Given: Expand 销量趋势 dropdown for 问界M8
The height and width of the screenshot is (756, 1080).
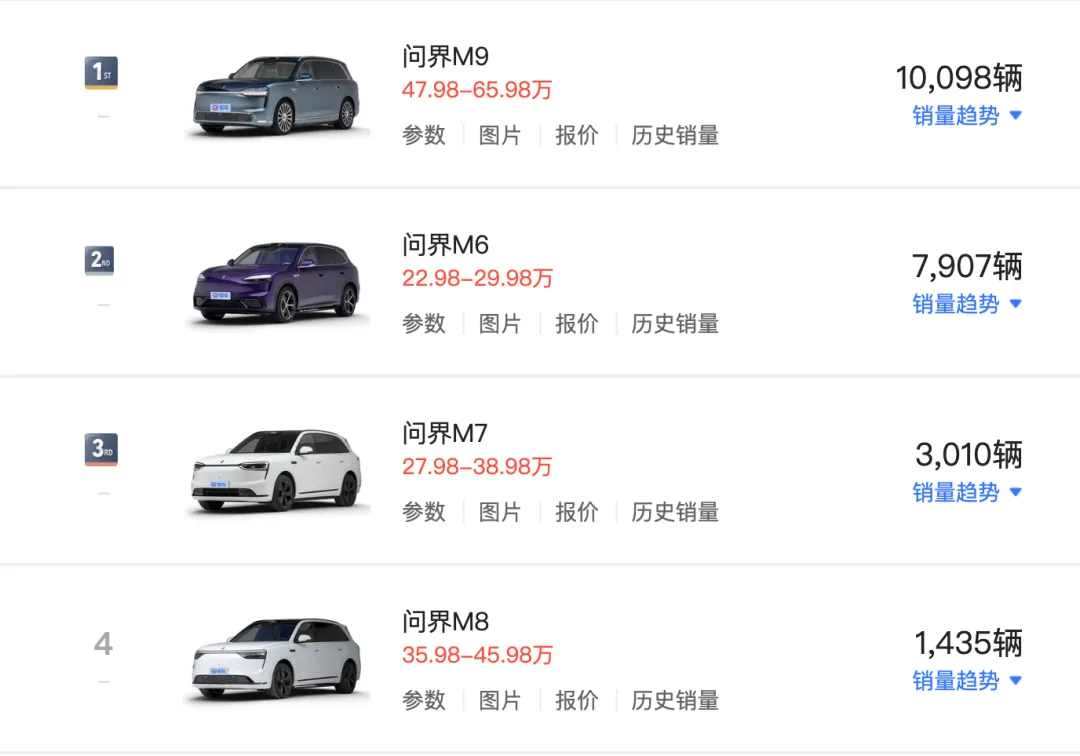Looking at the screenshot, I should 967,681.
